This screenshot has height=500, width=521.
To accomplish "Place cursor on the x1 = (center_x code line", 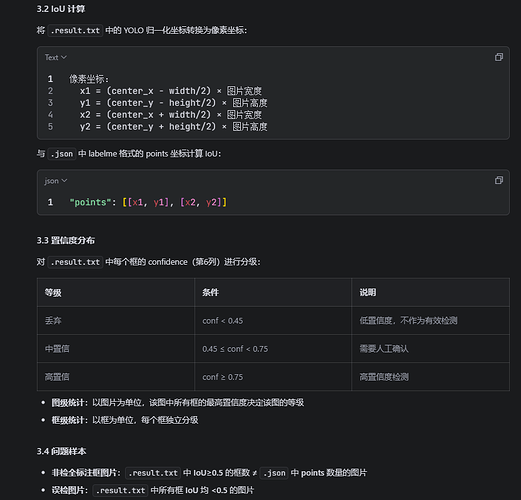I will pos(171,91).
